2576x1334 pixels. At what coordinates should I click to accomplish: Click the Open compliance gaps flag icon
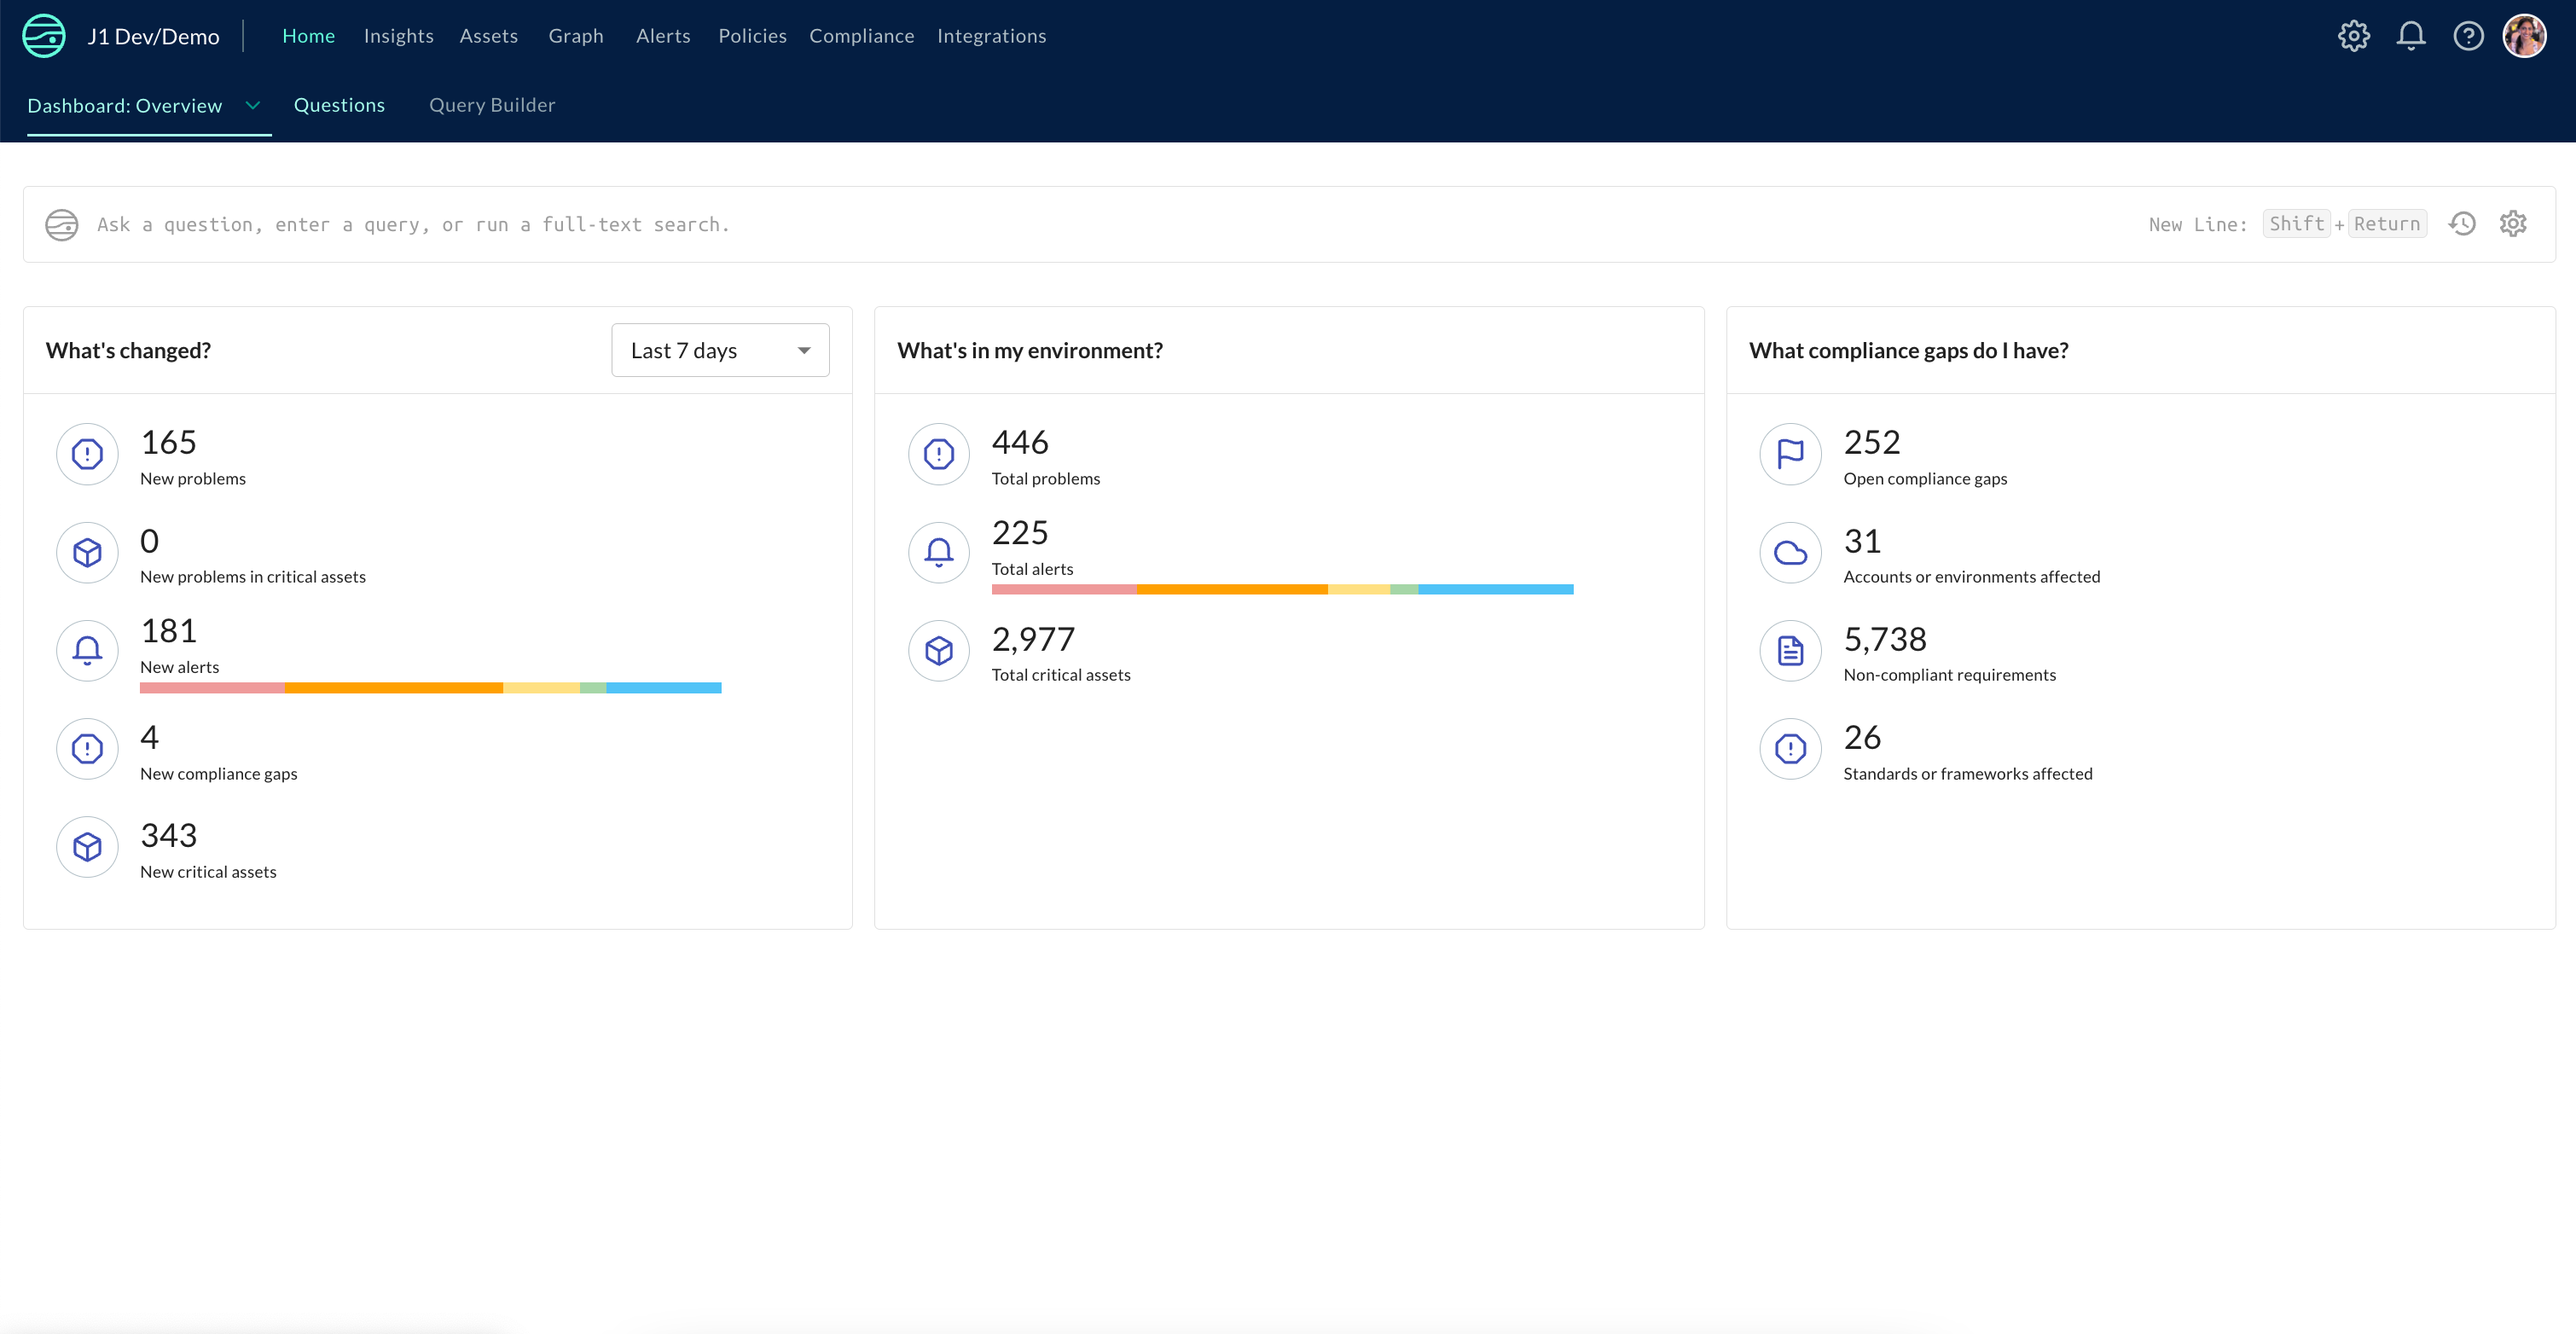[1790, 454]
